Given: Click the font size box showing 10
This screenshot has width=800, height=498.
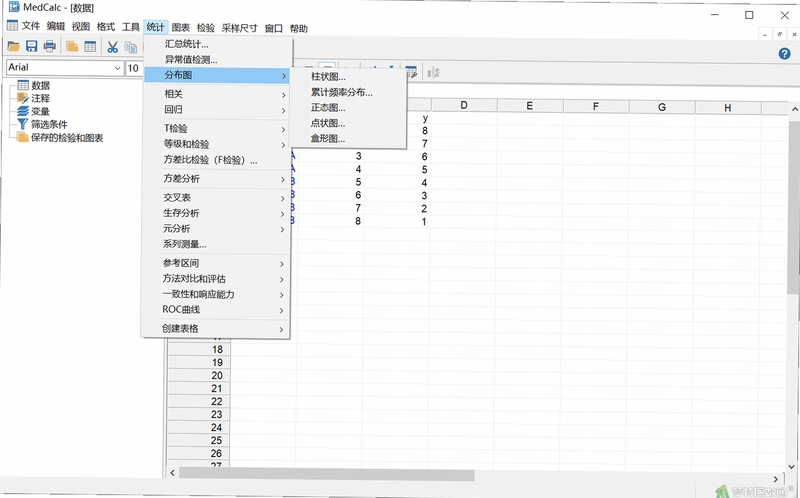Looking at the screenshot, I should [x=134, y=68].
